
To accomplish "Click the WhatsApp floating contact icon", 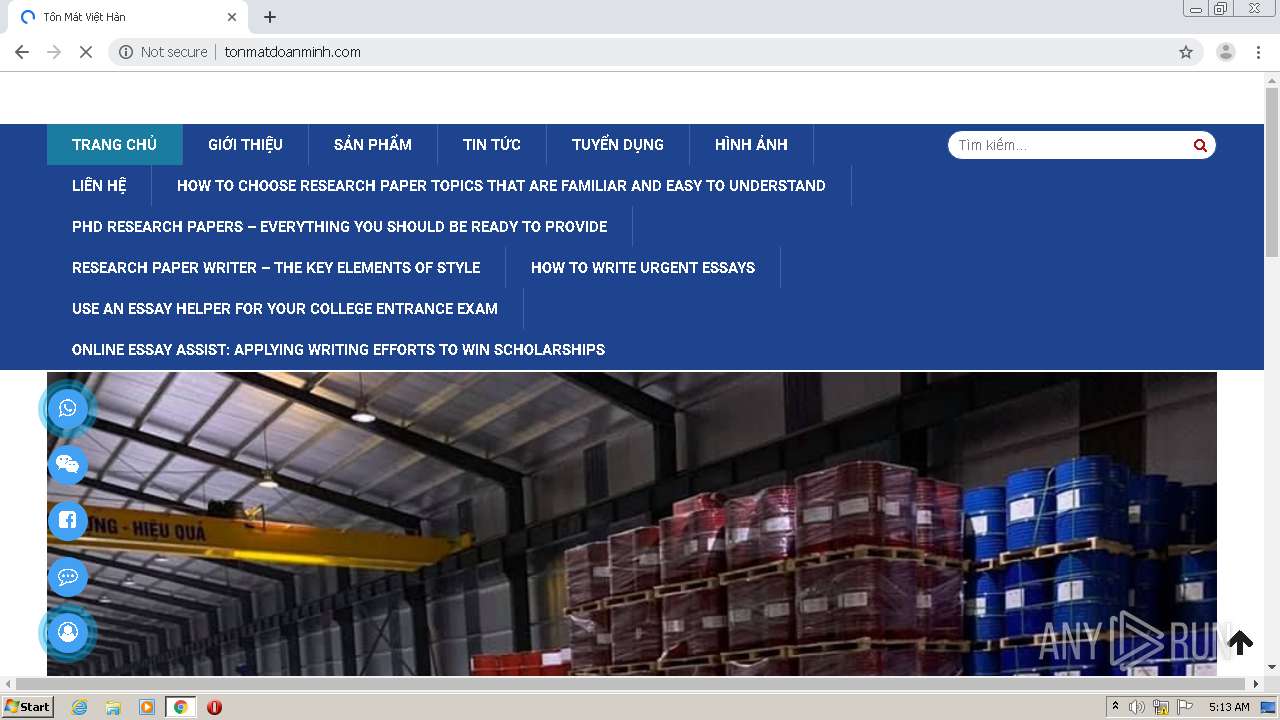I will (68, 408).
